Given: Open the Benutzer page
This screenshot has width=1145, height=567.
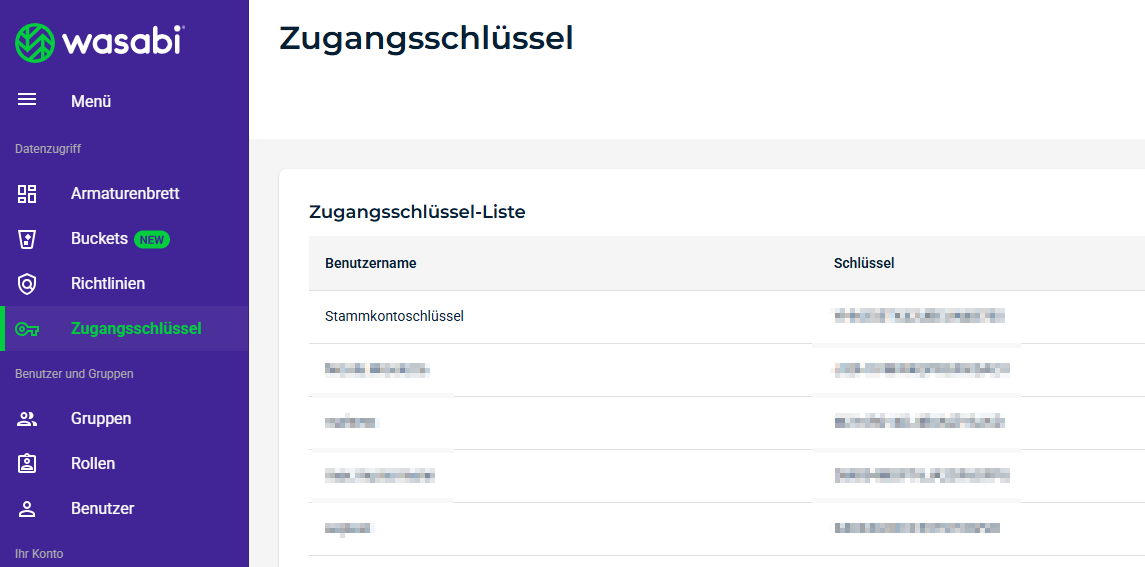Looking at the screenshot, I should (x=102, y=509).
